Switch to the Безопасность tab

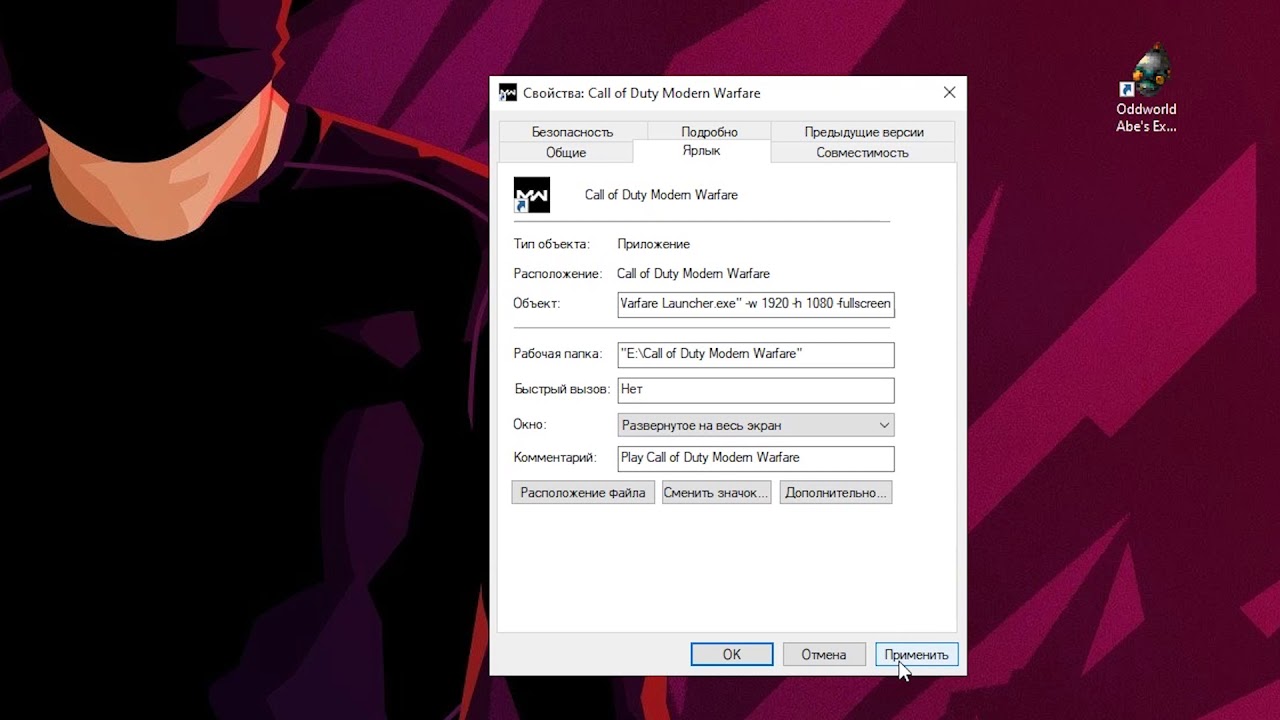coord(572,132)
